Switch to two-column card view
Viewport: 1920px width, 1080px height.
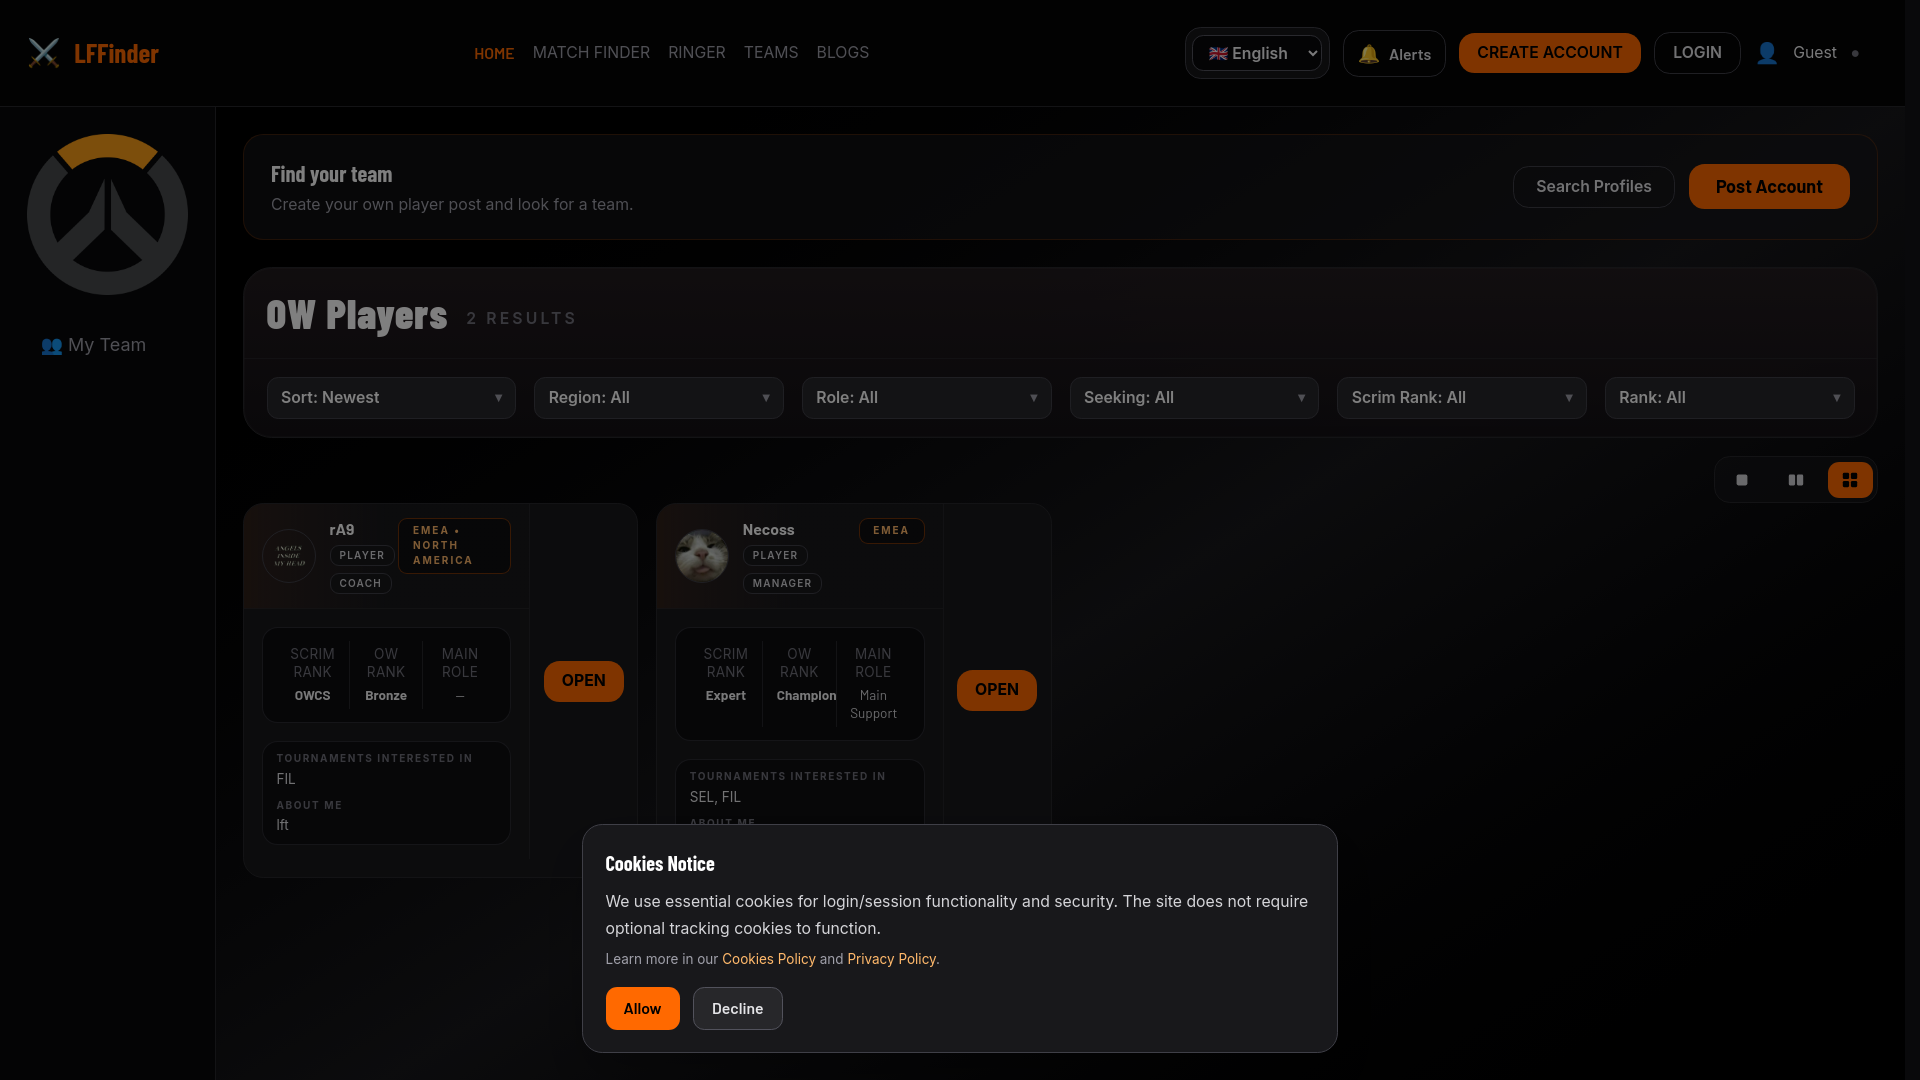click(1796, 480)
